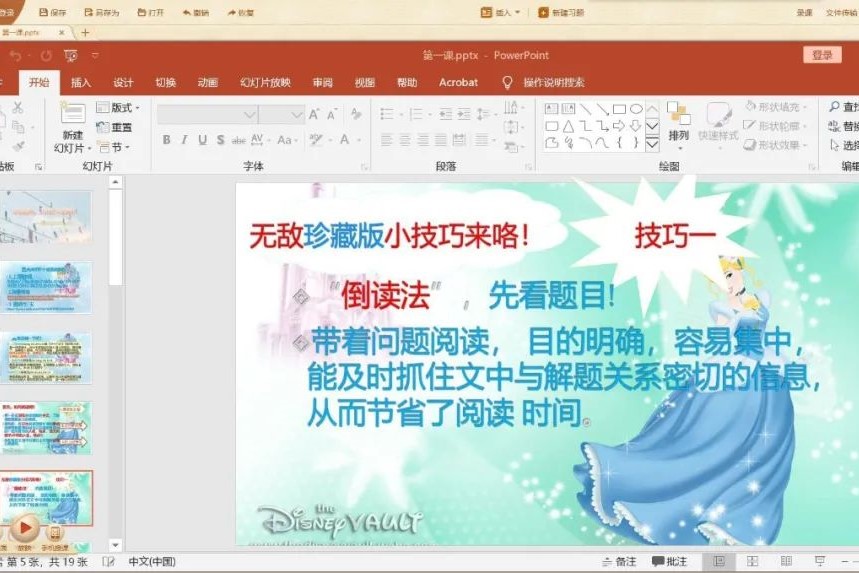This screenshot has height=573, width=859.
Task: Click the Format Painter brush icon
Action: 18,146
